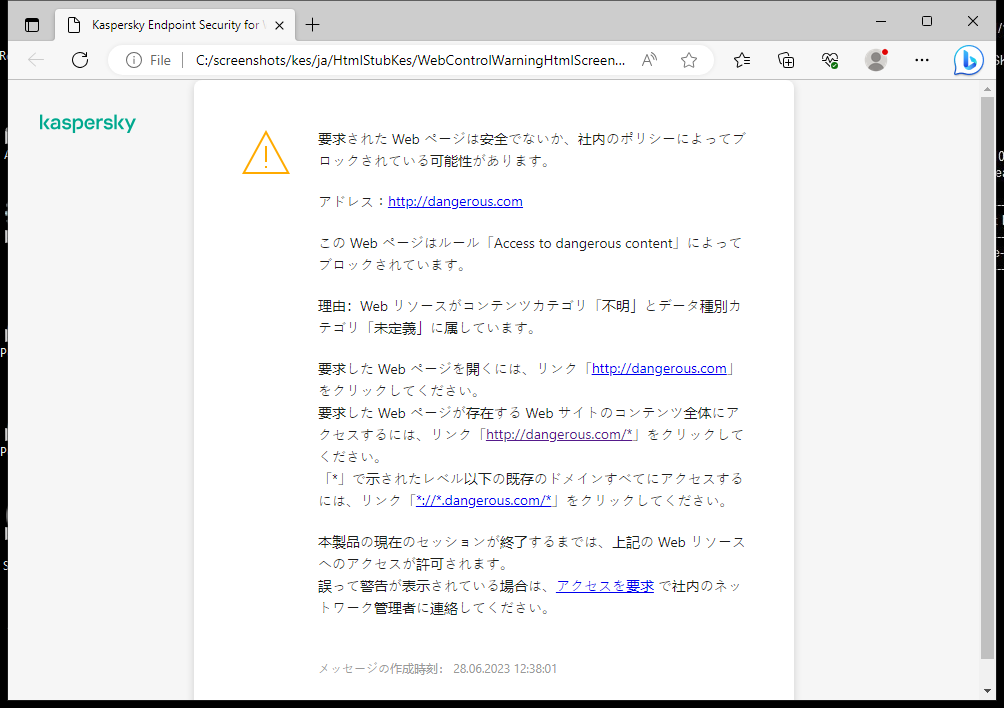Open Bing Discover chat sidebar
Viewport: 1004px width, 708px height.
pos(968,60)
